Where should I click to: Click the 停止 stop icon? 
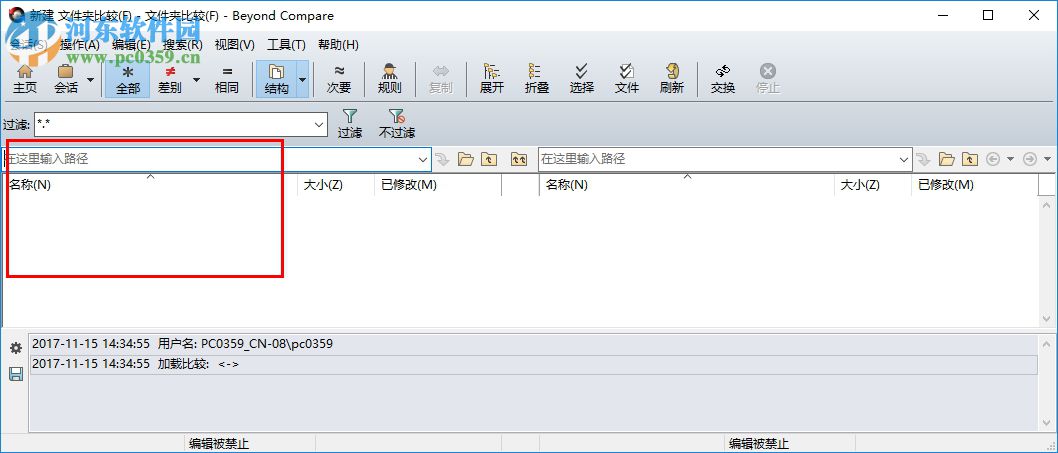[768, 79]
